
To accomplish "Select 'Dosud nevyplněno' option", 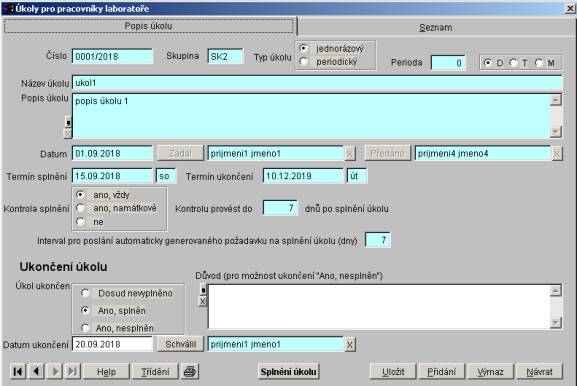I will point(85,293).
